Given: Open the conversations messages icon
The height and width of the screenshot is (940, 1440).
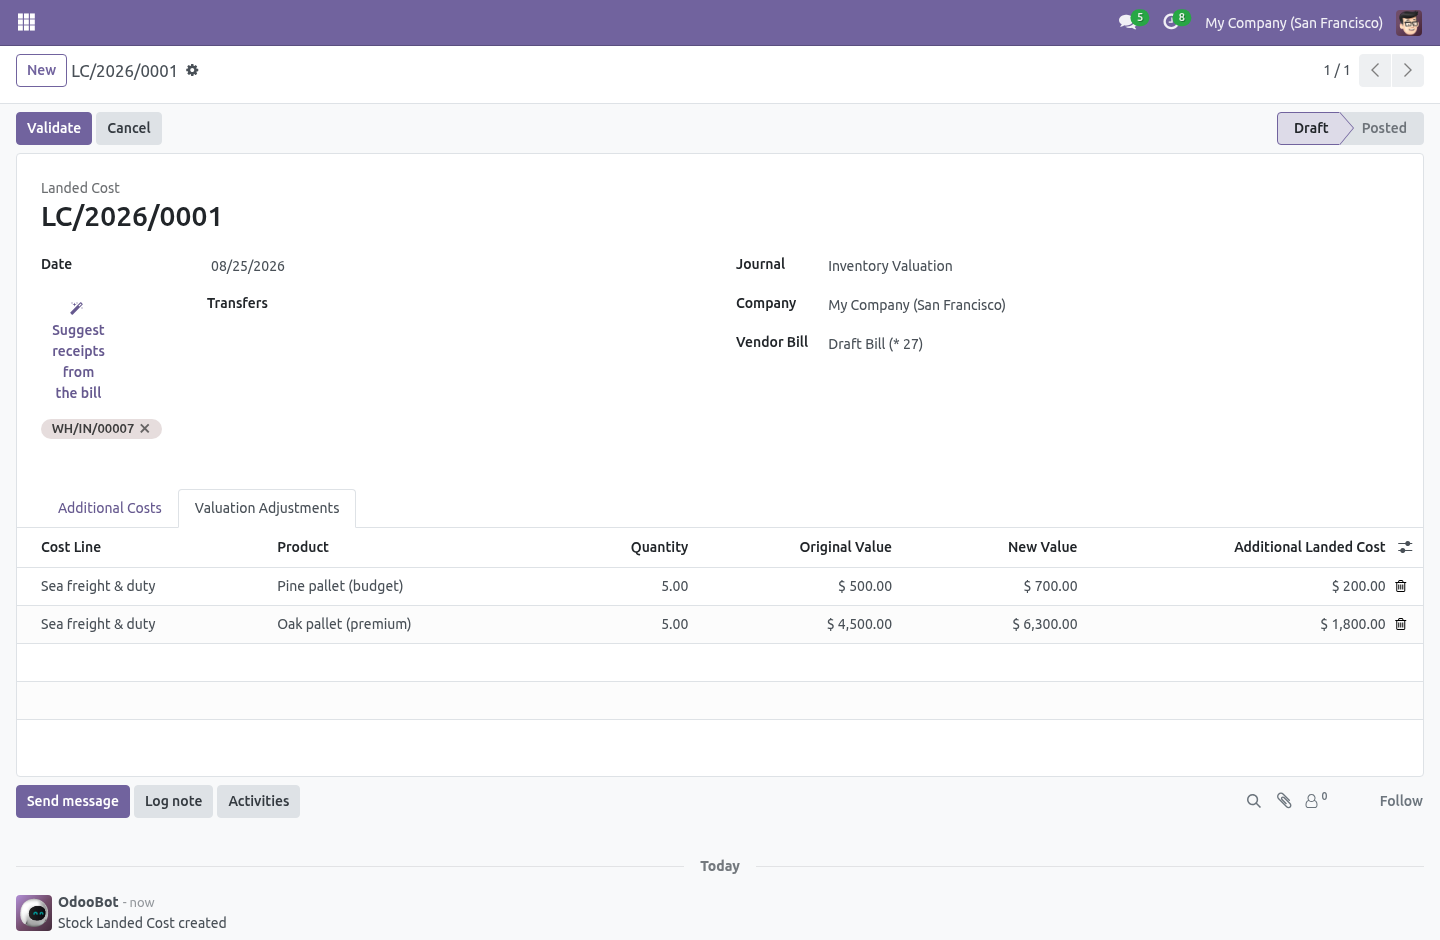Looking at the screenshot, I should [x=1128, y=22].
